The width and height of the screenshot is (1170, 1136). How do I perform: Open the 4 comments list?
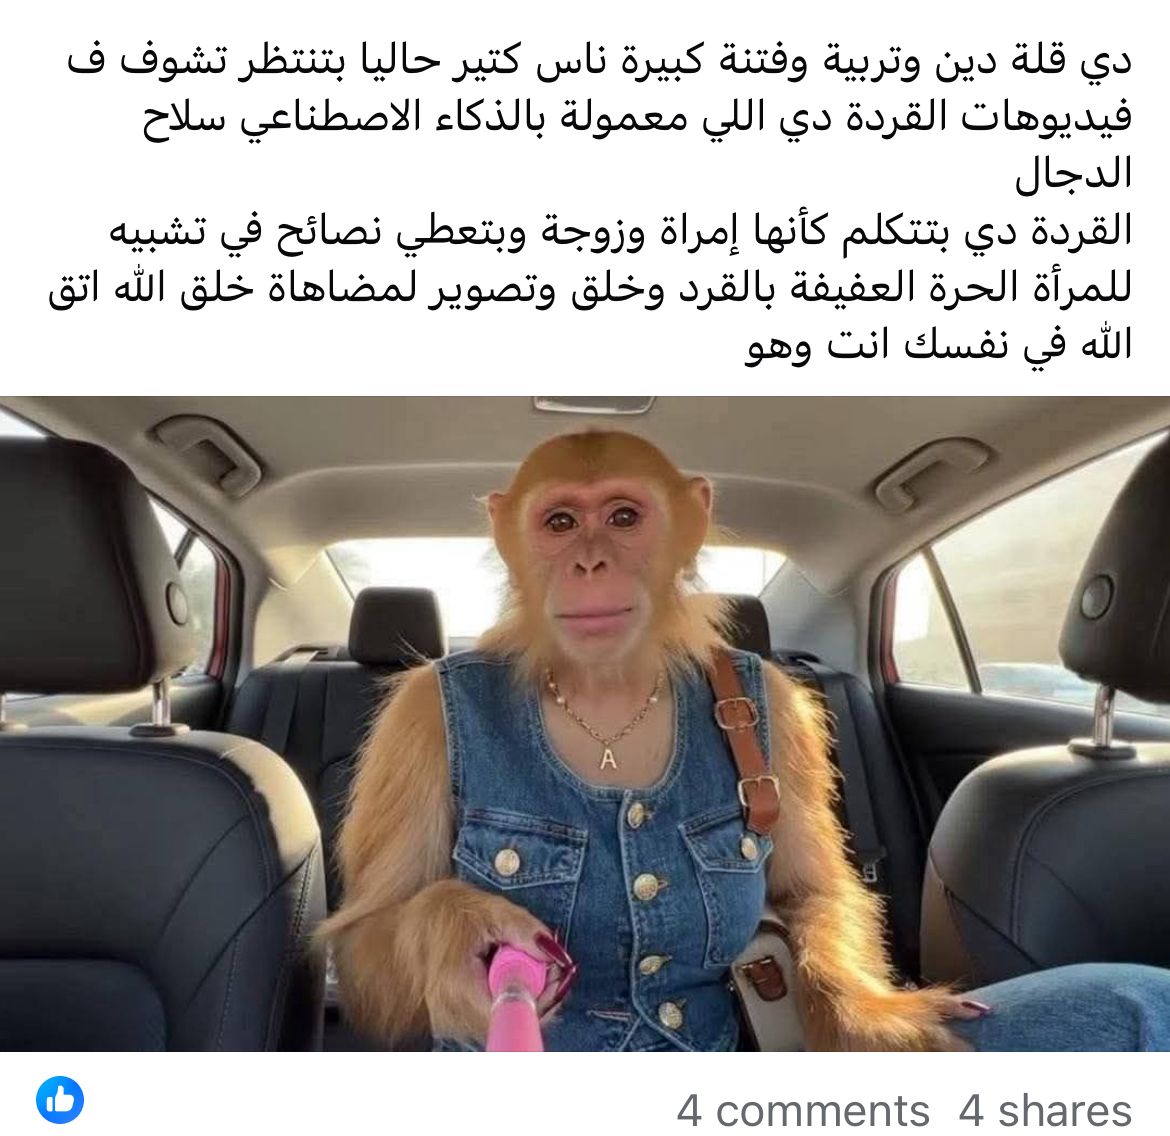803,1110
